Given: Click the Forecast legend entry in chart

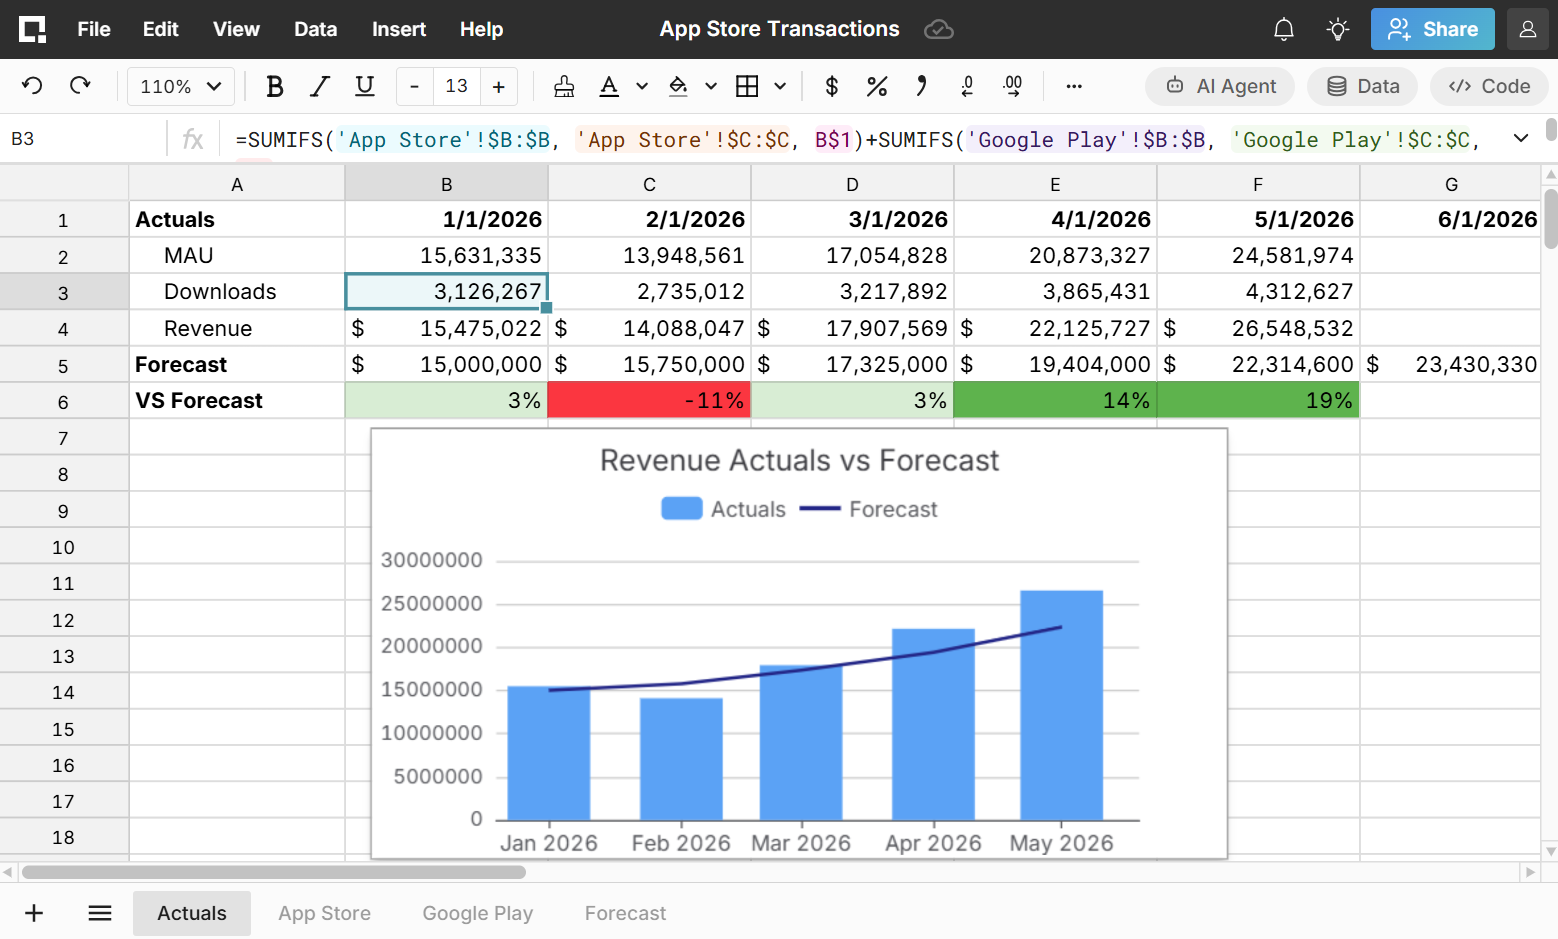Looking at the screenshot, I should (869, 509).
